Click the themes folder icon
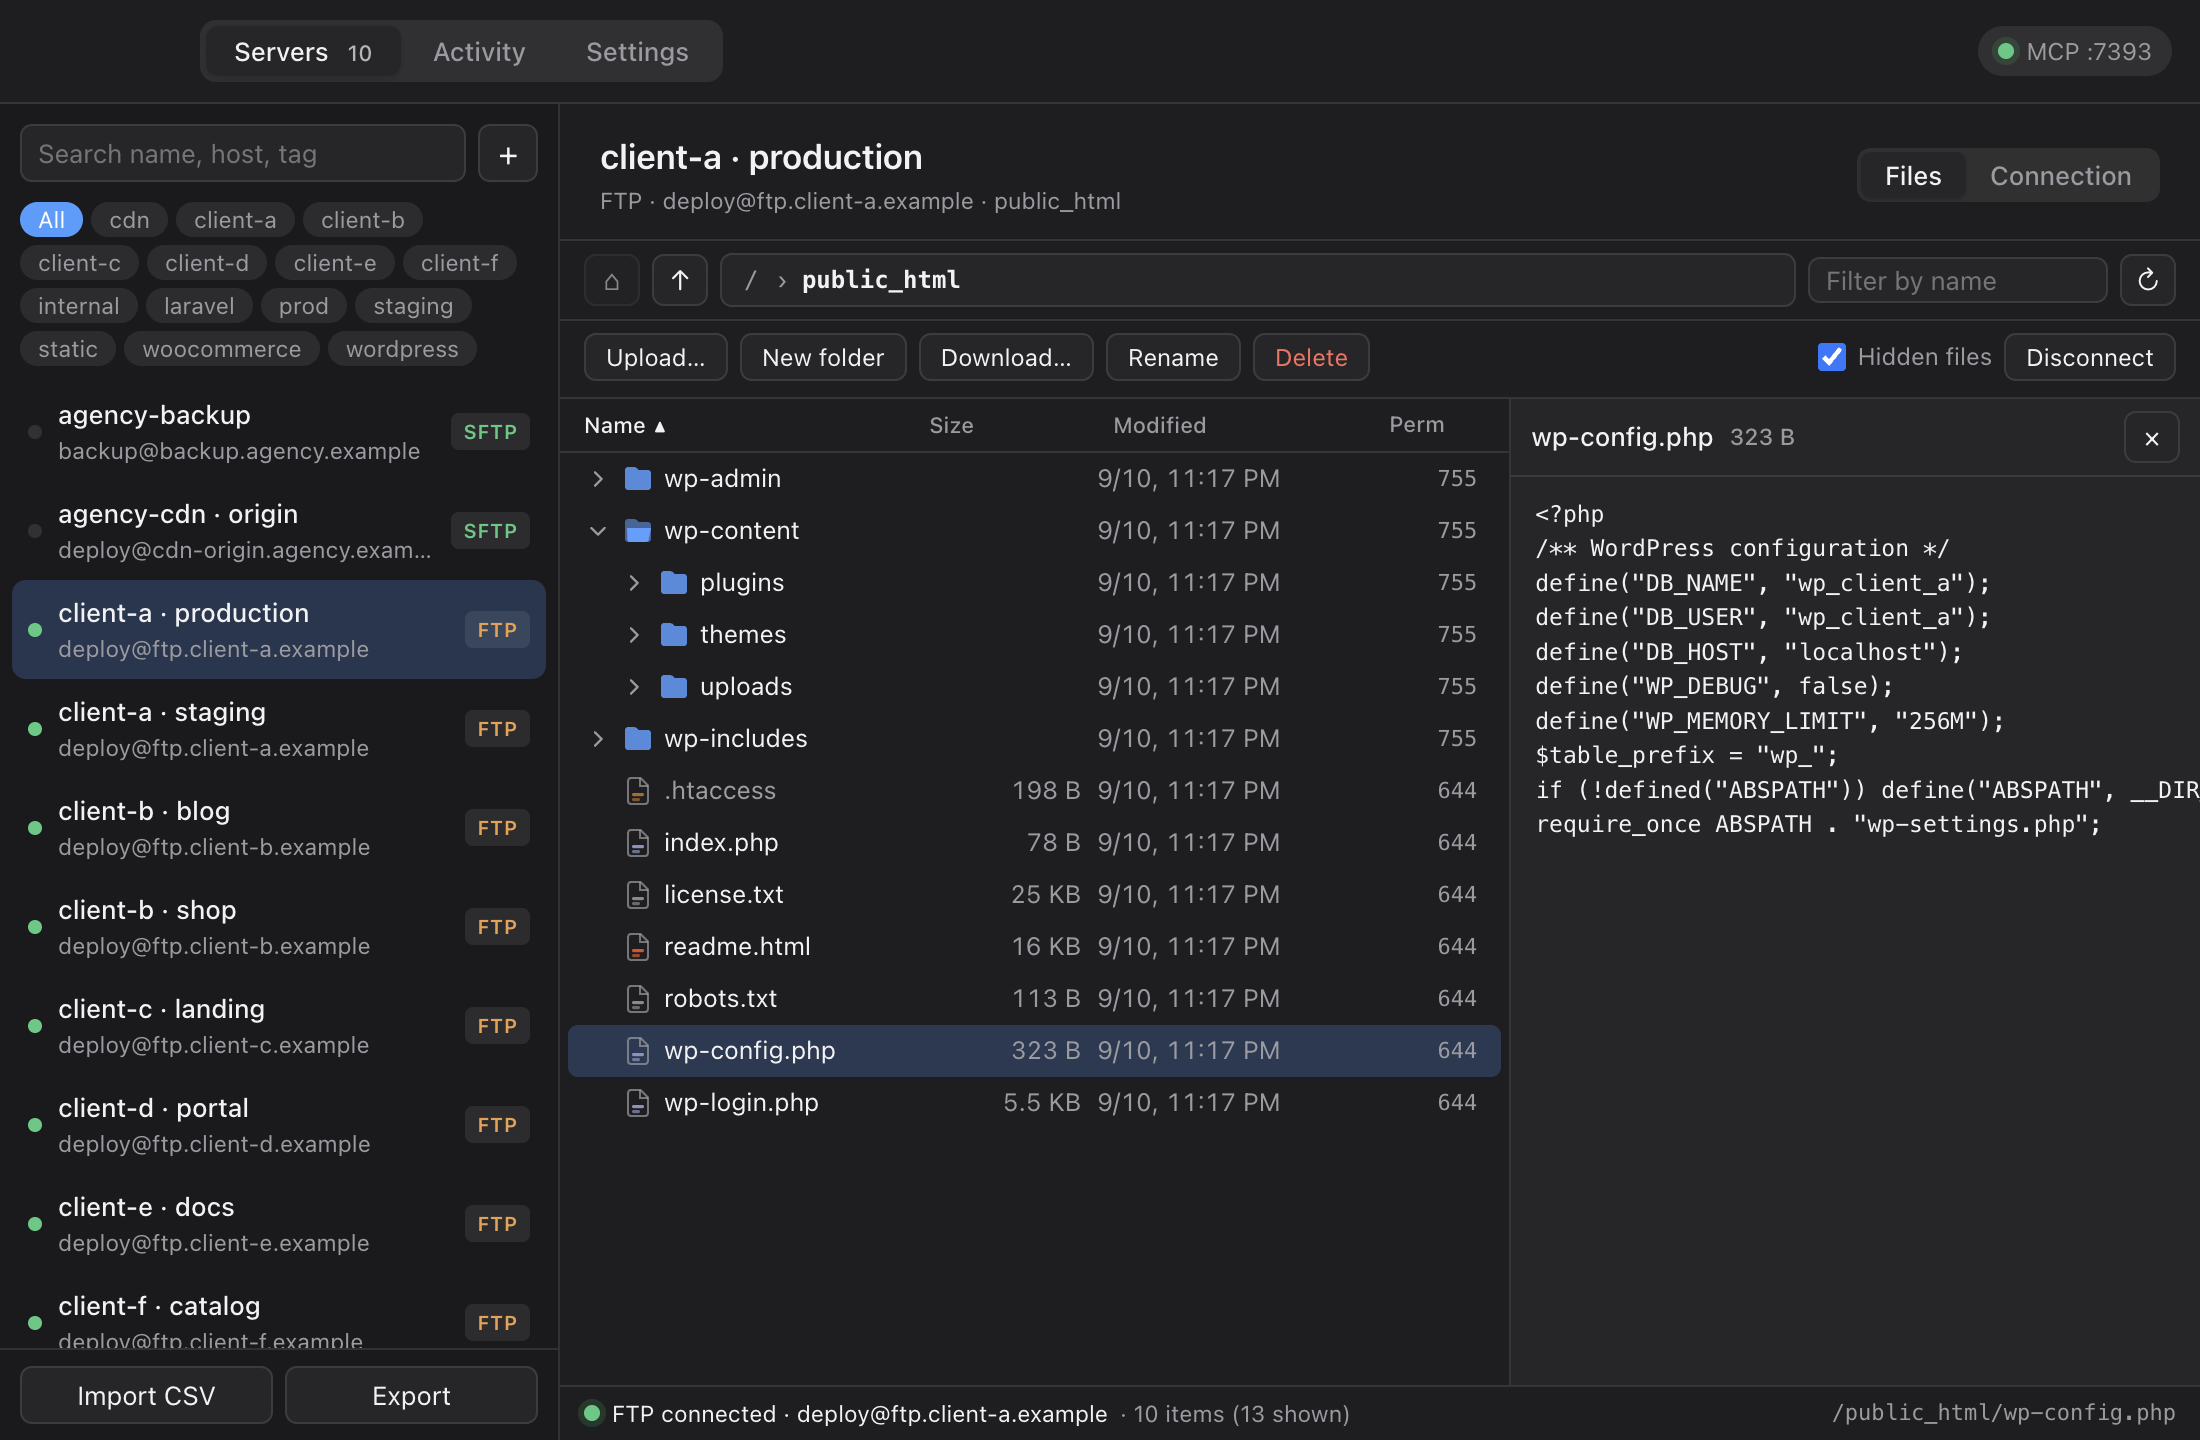This screenshot has width=2200, height=1440. 674,635
